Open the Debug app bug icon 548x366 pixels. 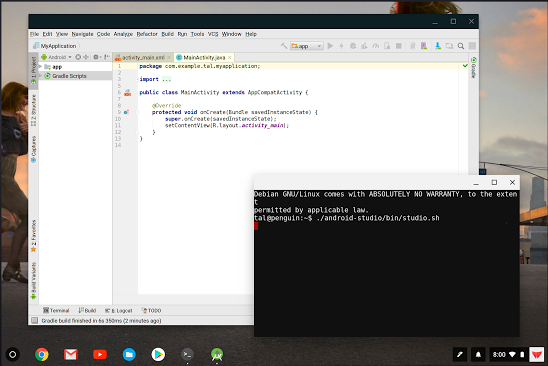[353, 46]
